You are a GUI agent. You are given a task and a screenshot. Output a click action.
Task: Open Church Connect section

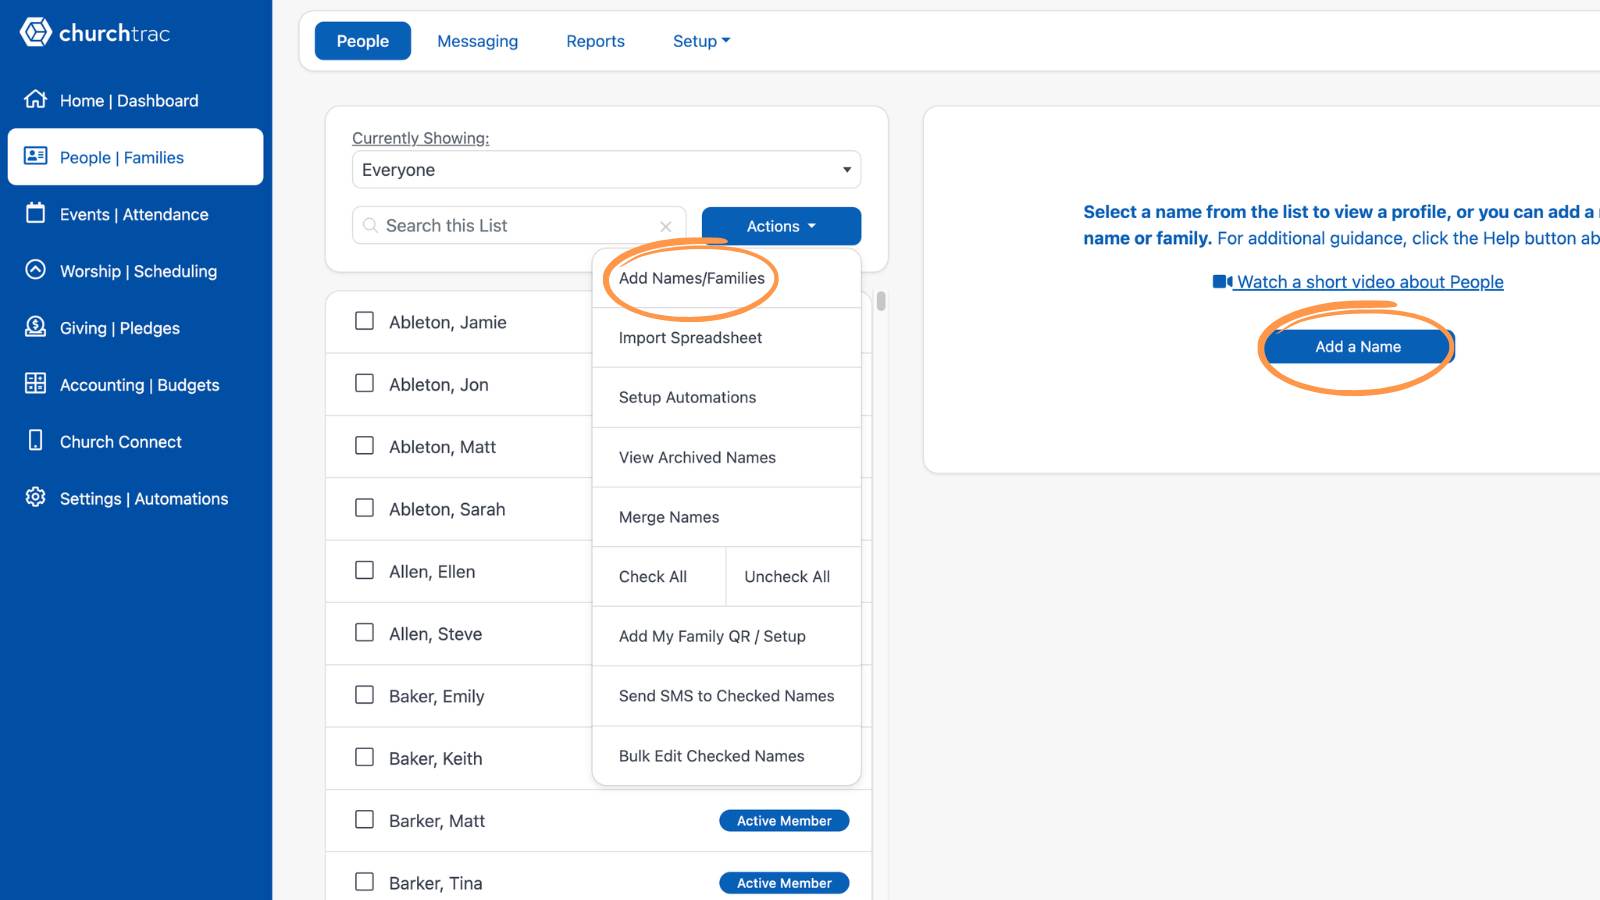pos(136,442)
